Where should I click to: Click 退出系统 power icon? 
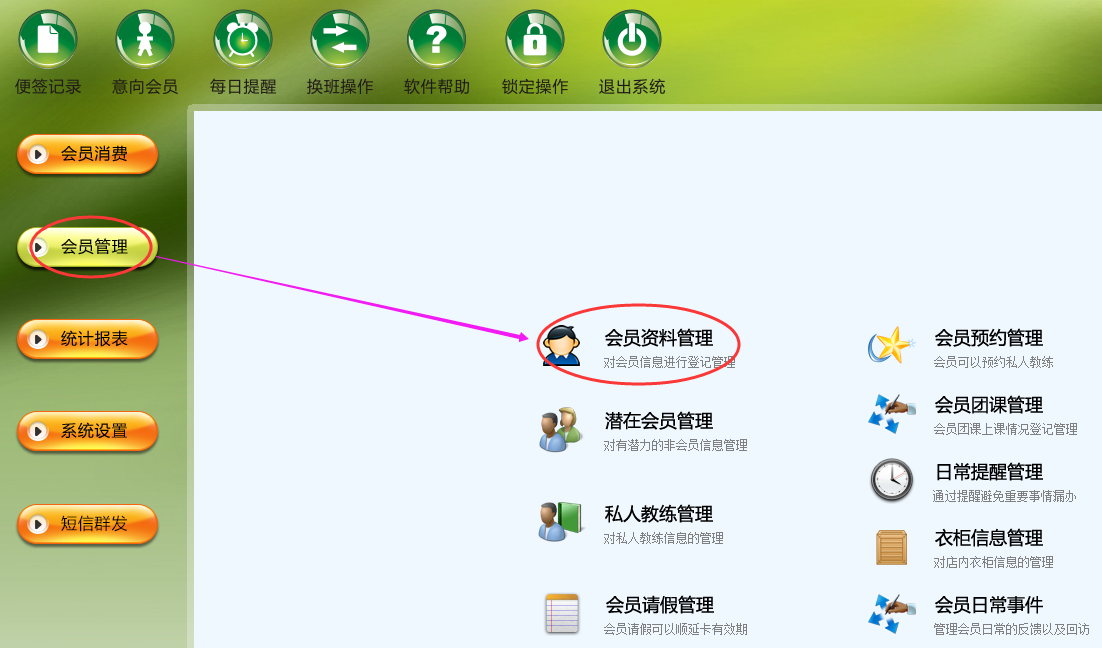[631, 39]
